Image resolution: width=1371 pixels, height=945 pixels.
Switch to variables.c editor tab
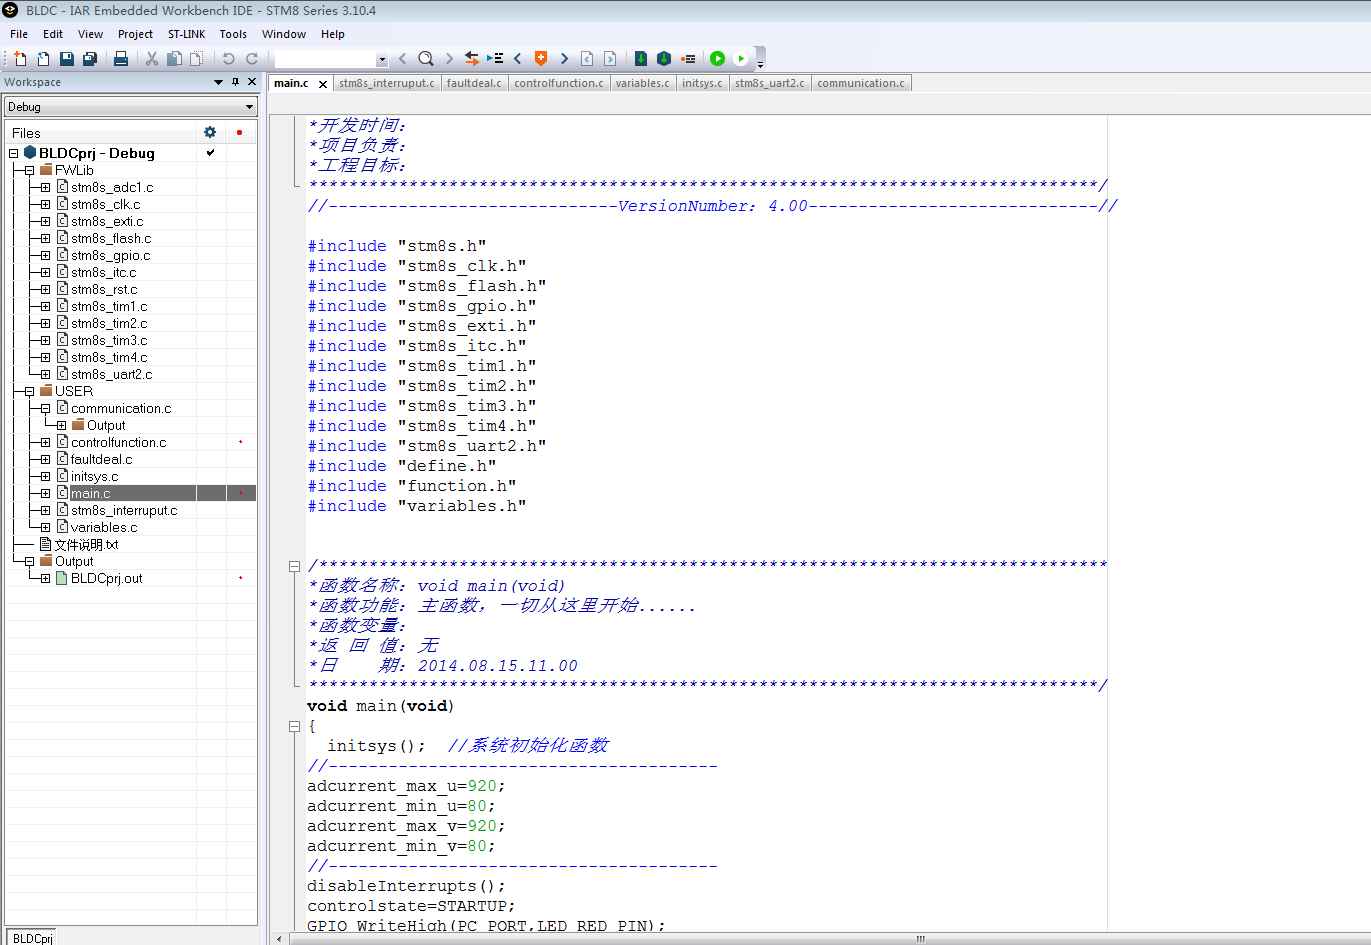(x=643, y=83)
